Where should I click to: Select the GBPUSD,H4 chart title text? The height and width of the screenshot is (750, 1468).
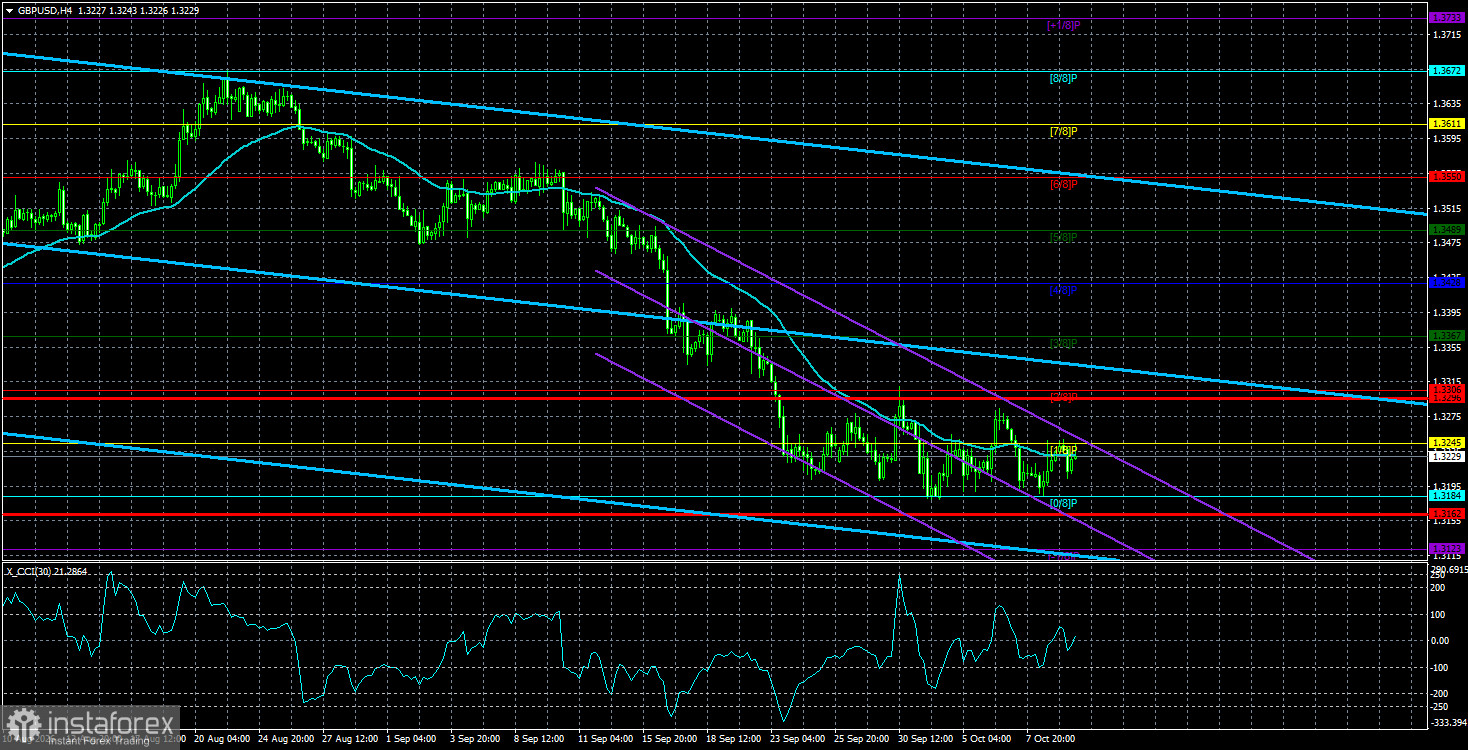point(45,10)
